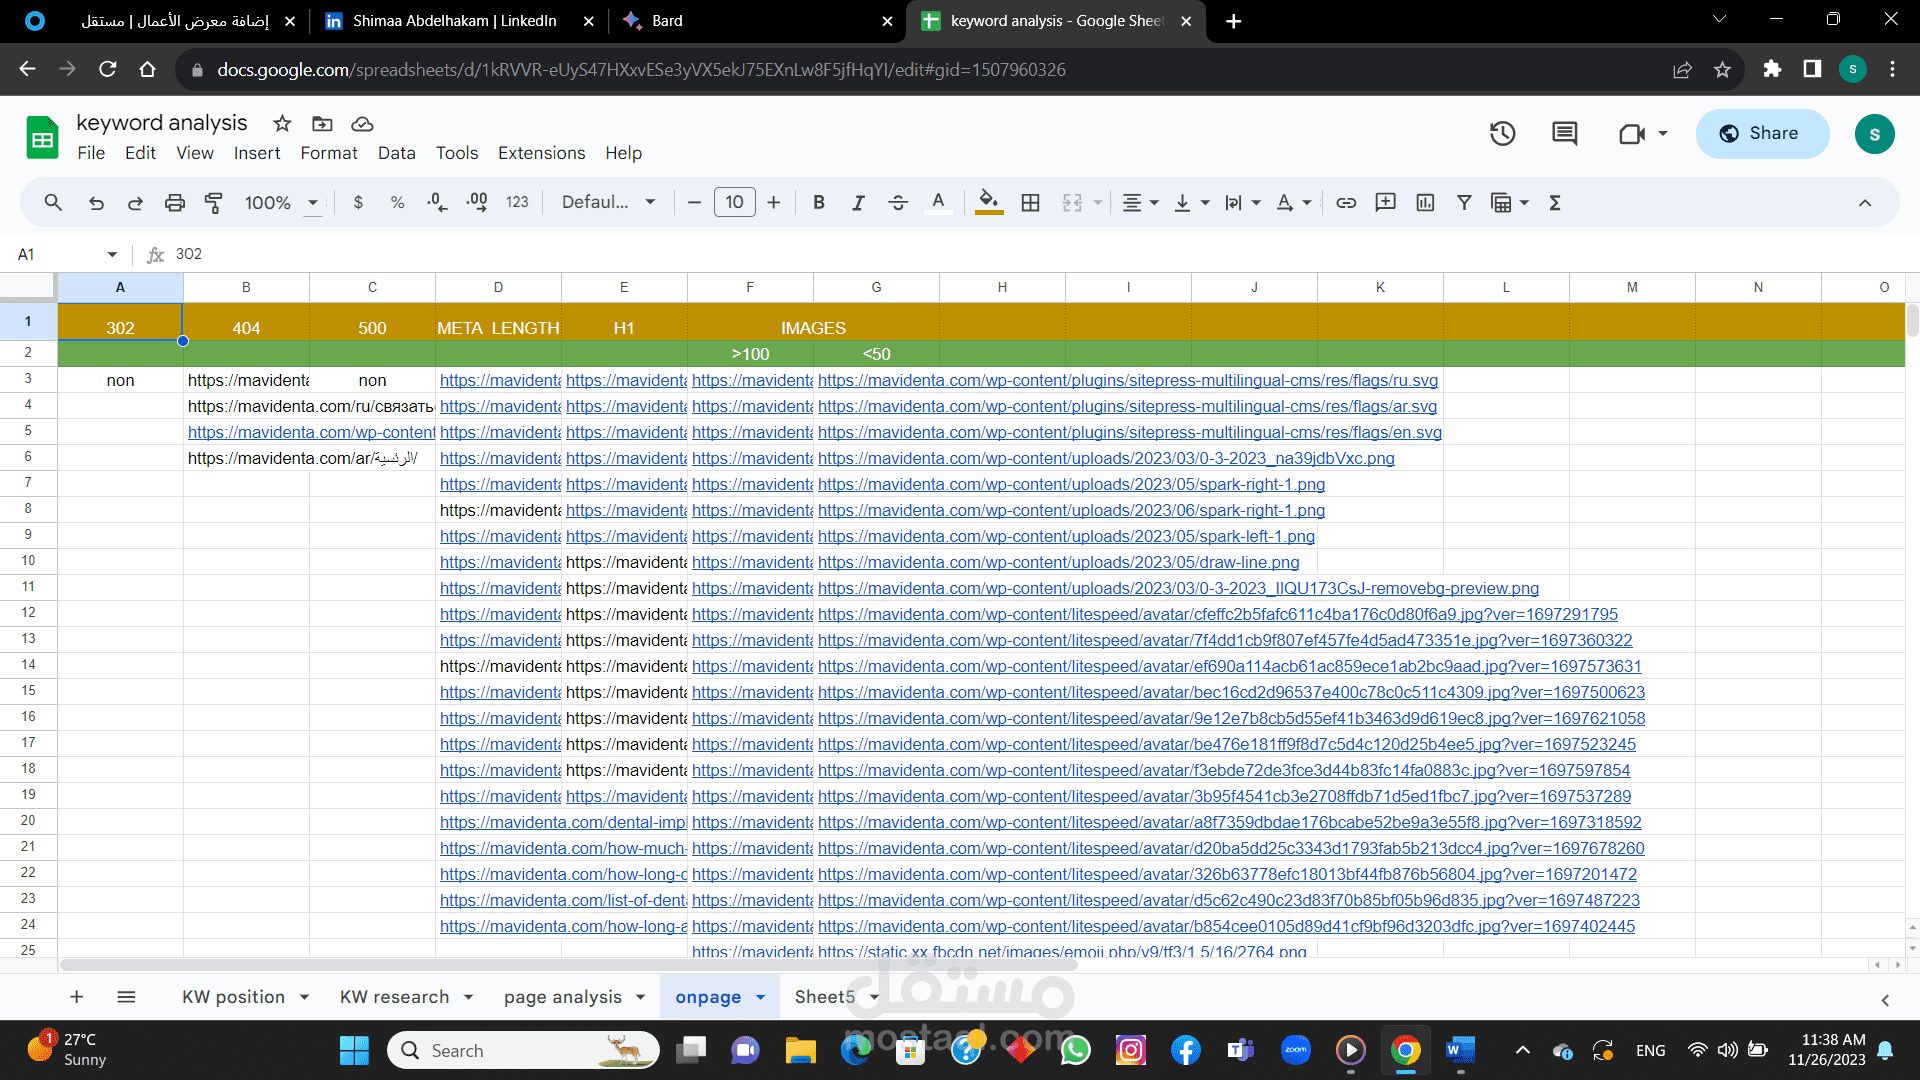
Task: Toggle italic formatting
Action: (x=858, y=203)
